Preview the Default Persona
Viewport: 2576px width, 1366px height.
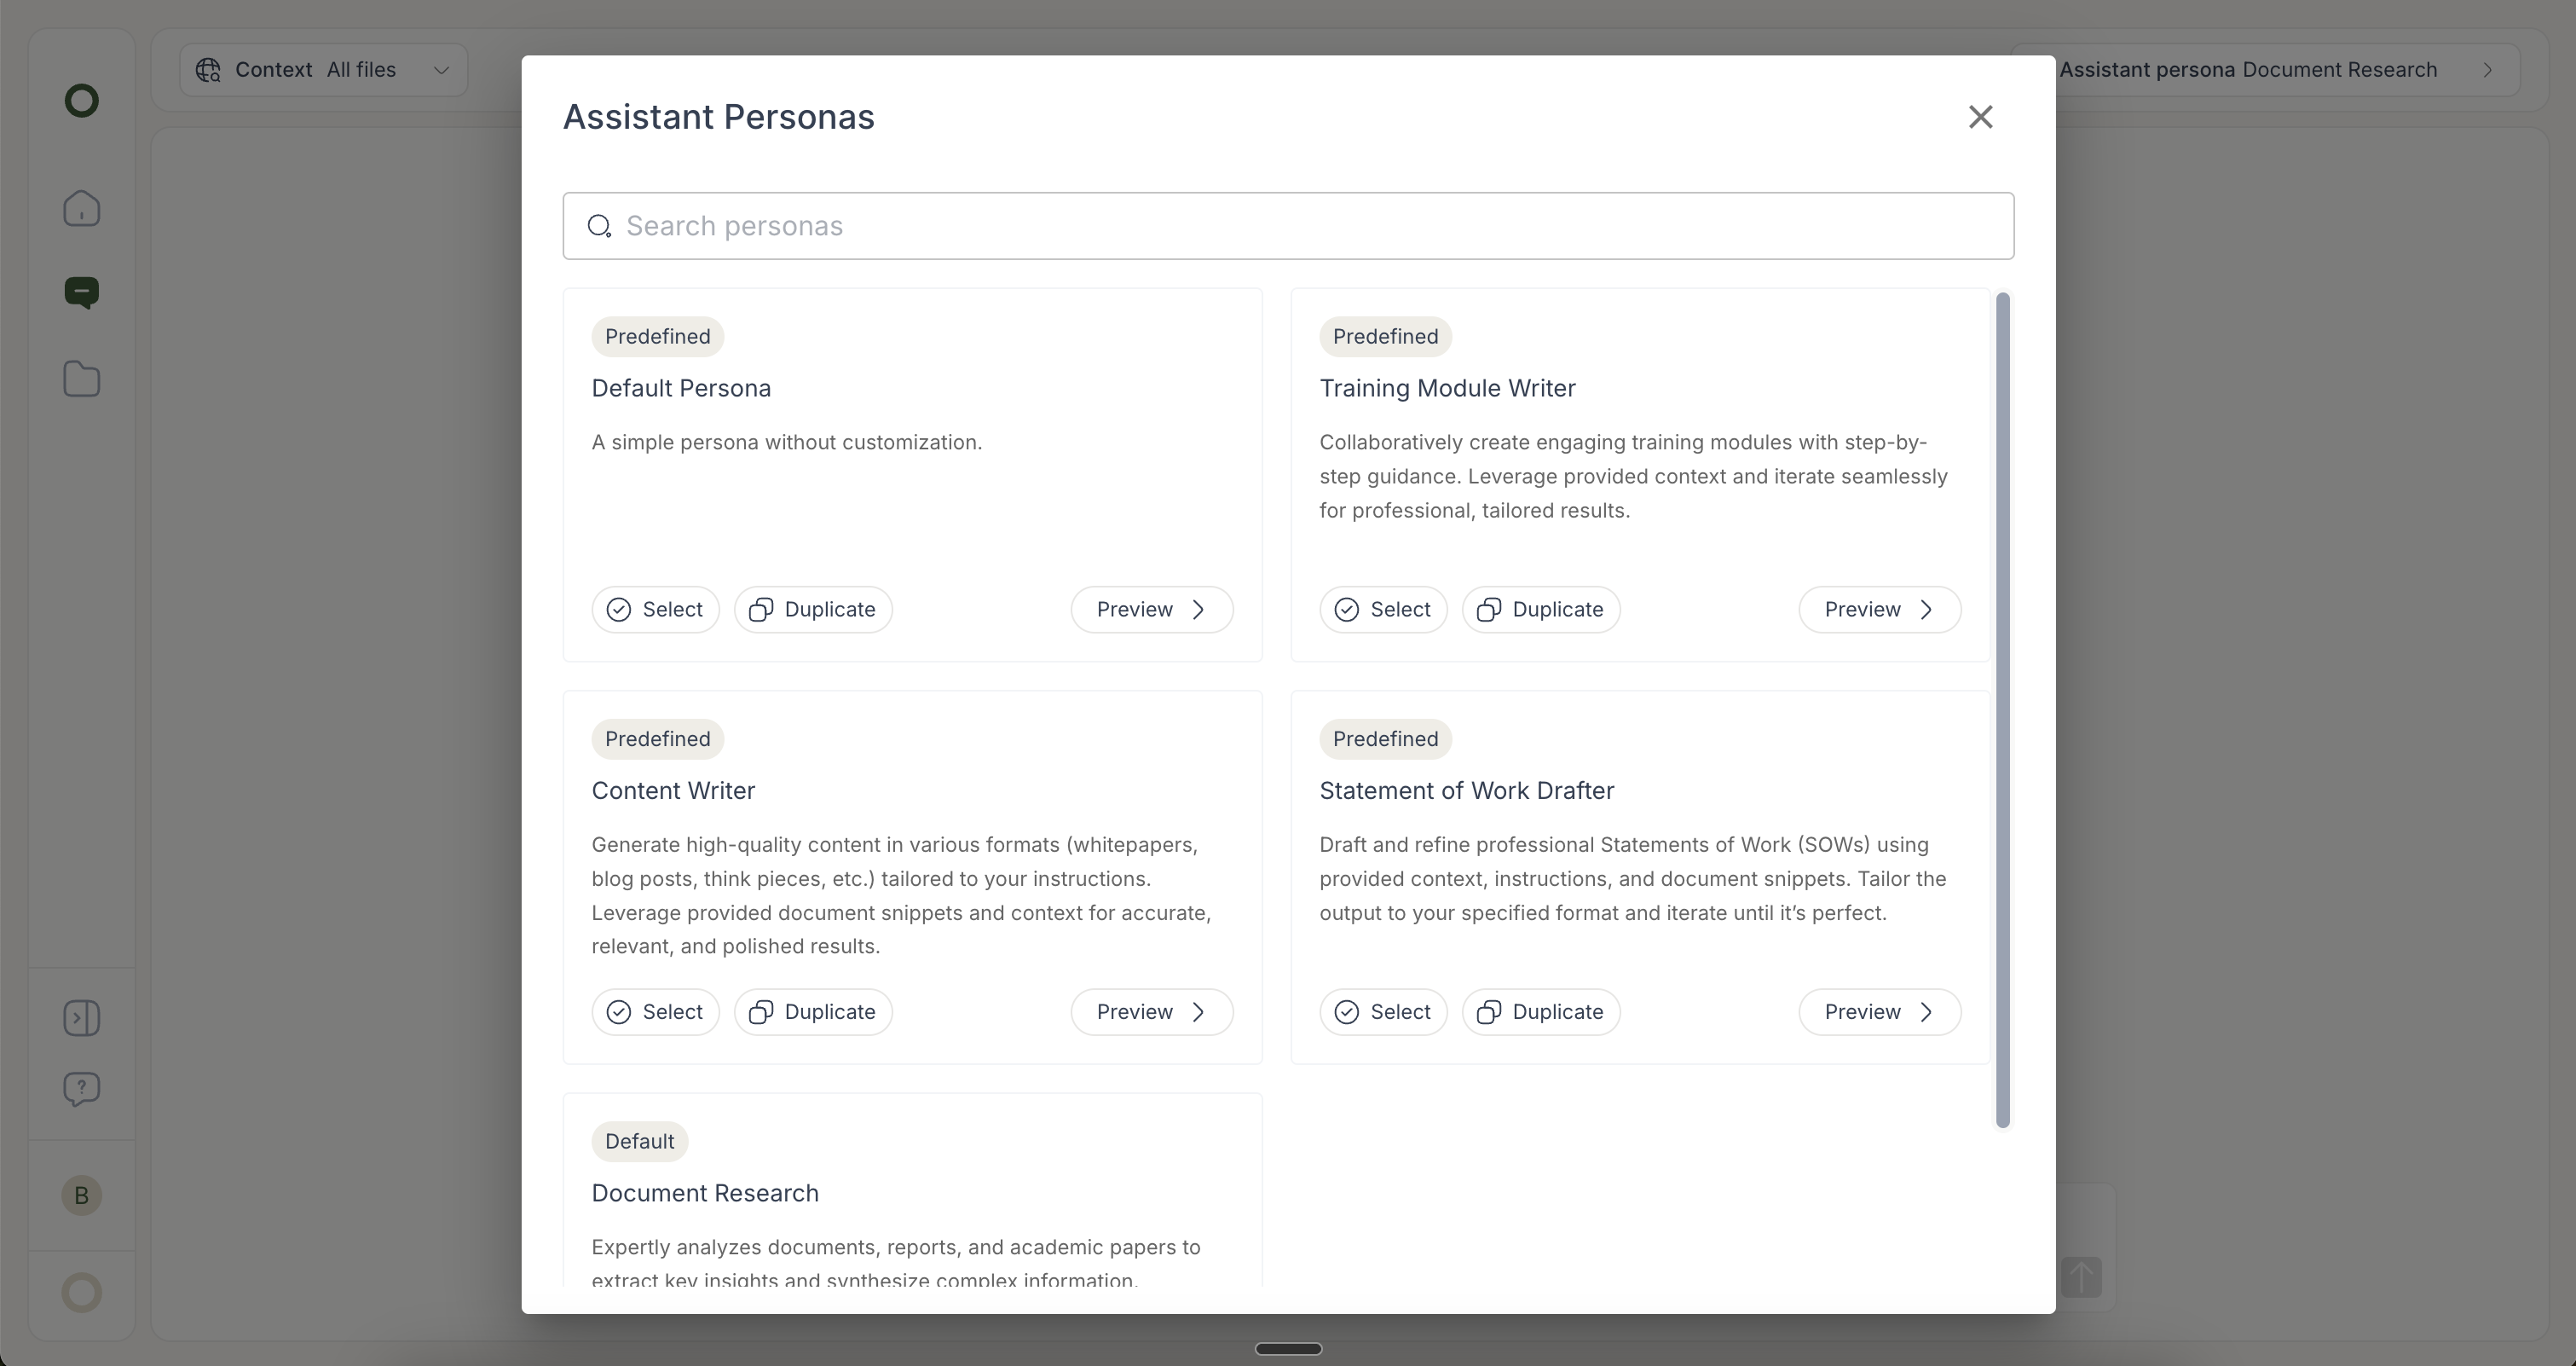point(1152,610)
